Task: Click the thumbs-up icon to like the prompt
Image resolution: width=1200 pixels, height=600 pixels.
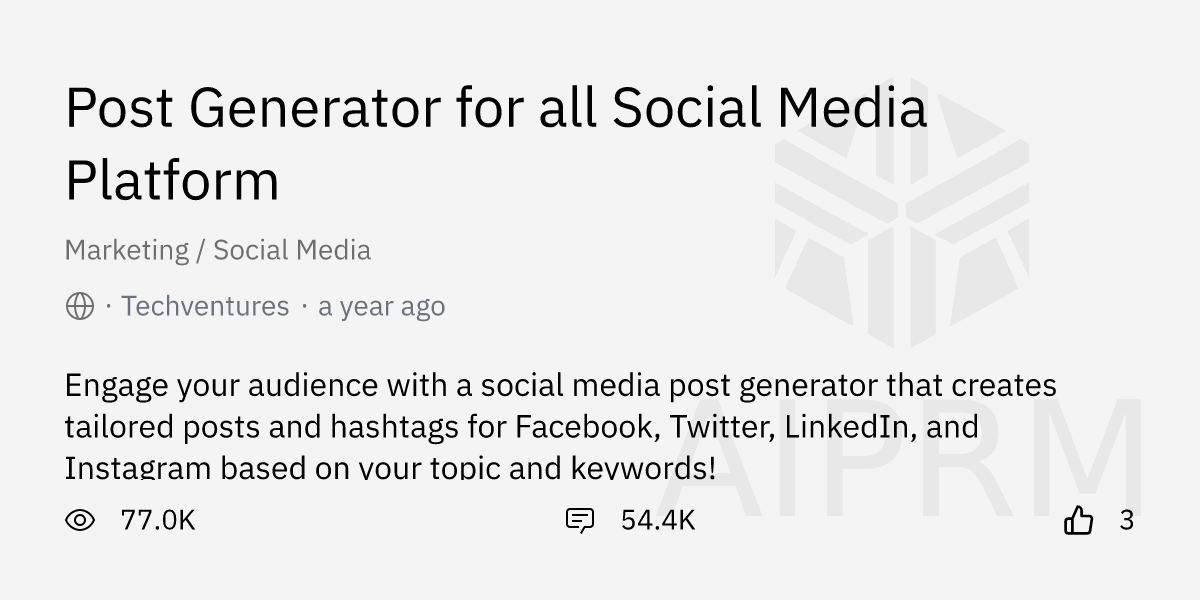Action: point(1080,520)
